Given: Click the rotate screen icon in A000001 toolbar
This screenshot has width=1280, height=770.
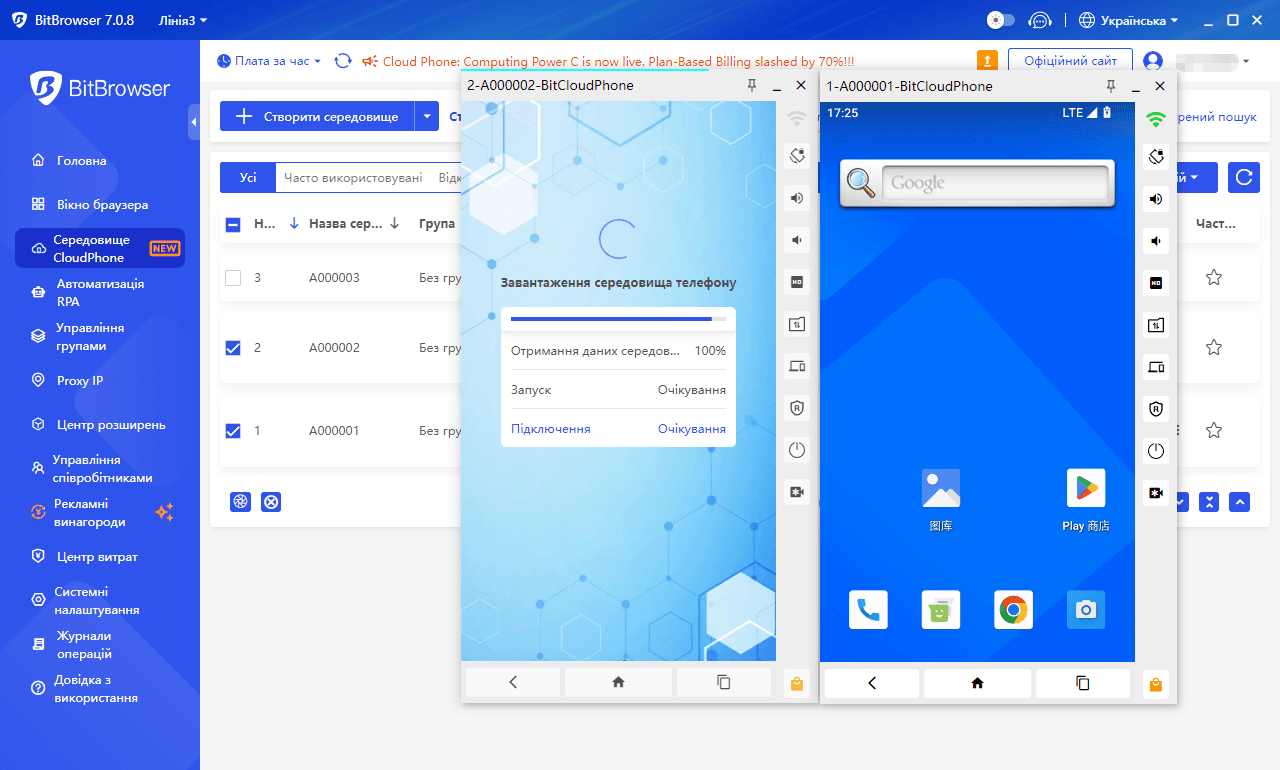Looking at the screenshot, I should coord(1156,157).
